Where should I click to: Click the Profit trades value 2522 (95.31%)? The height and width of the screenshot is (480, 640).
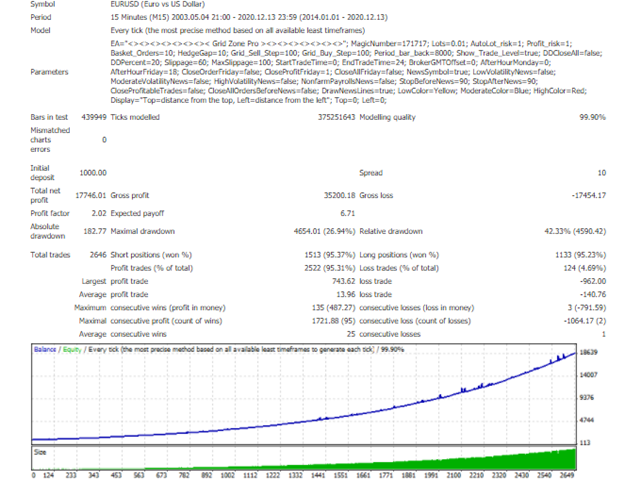tap(330, 268)
